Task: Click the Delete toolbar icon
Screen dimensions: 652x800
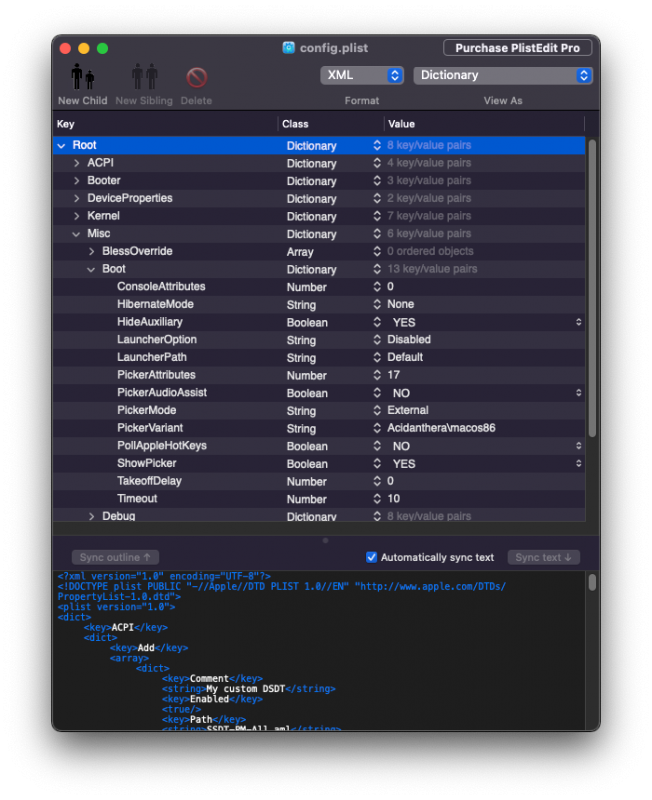Action: coord(196,77)
